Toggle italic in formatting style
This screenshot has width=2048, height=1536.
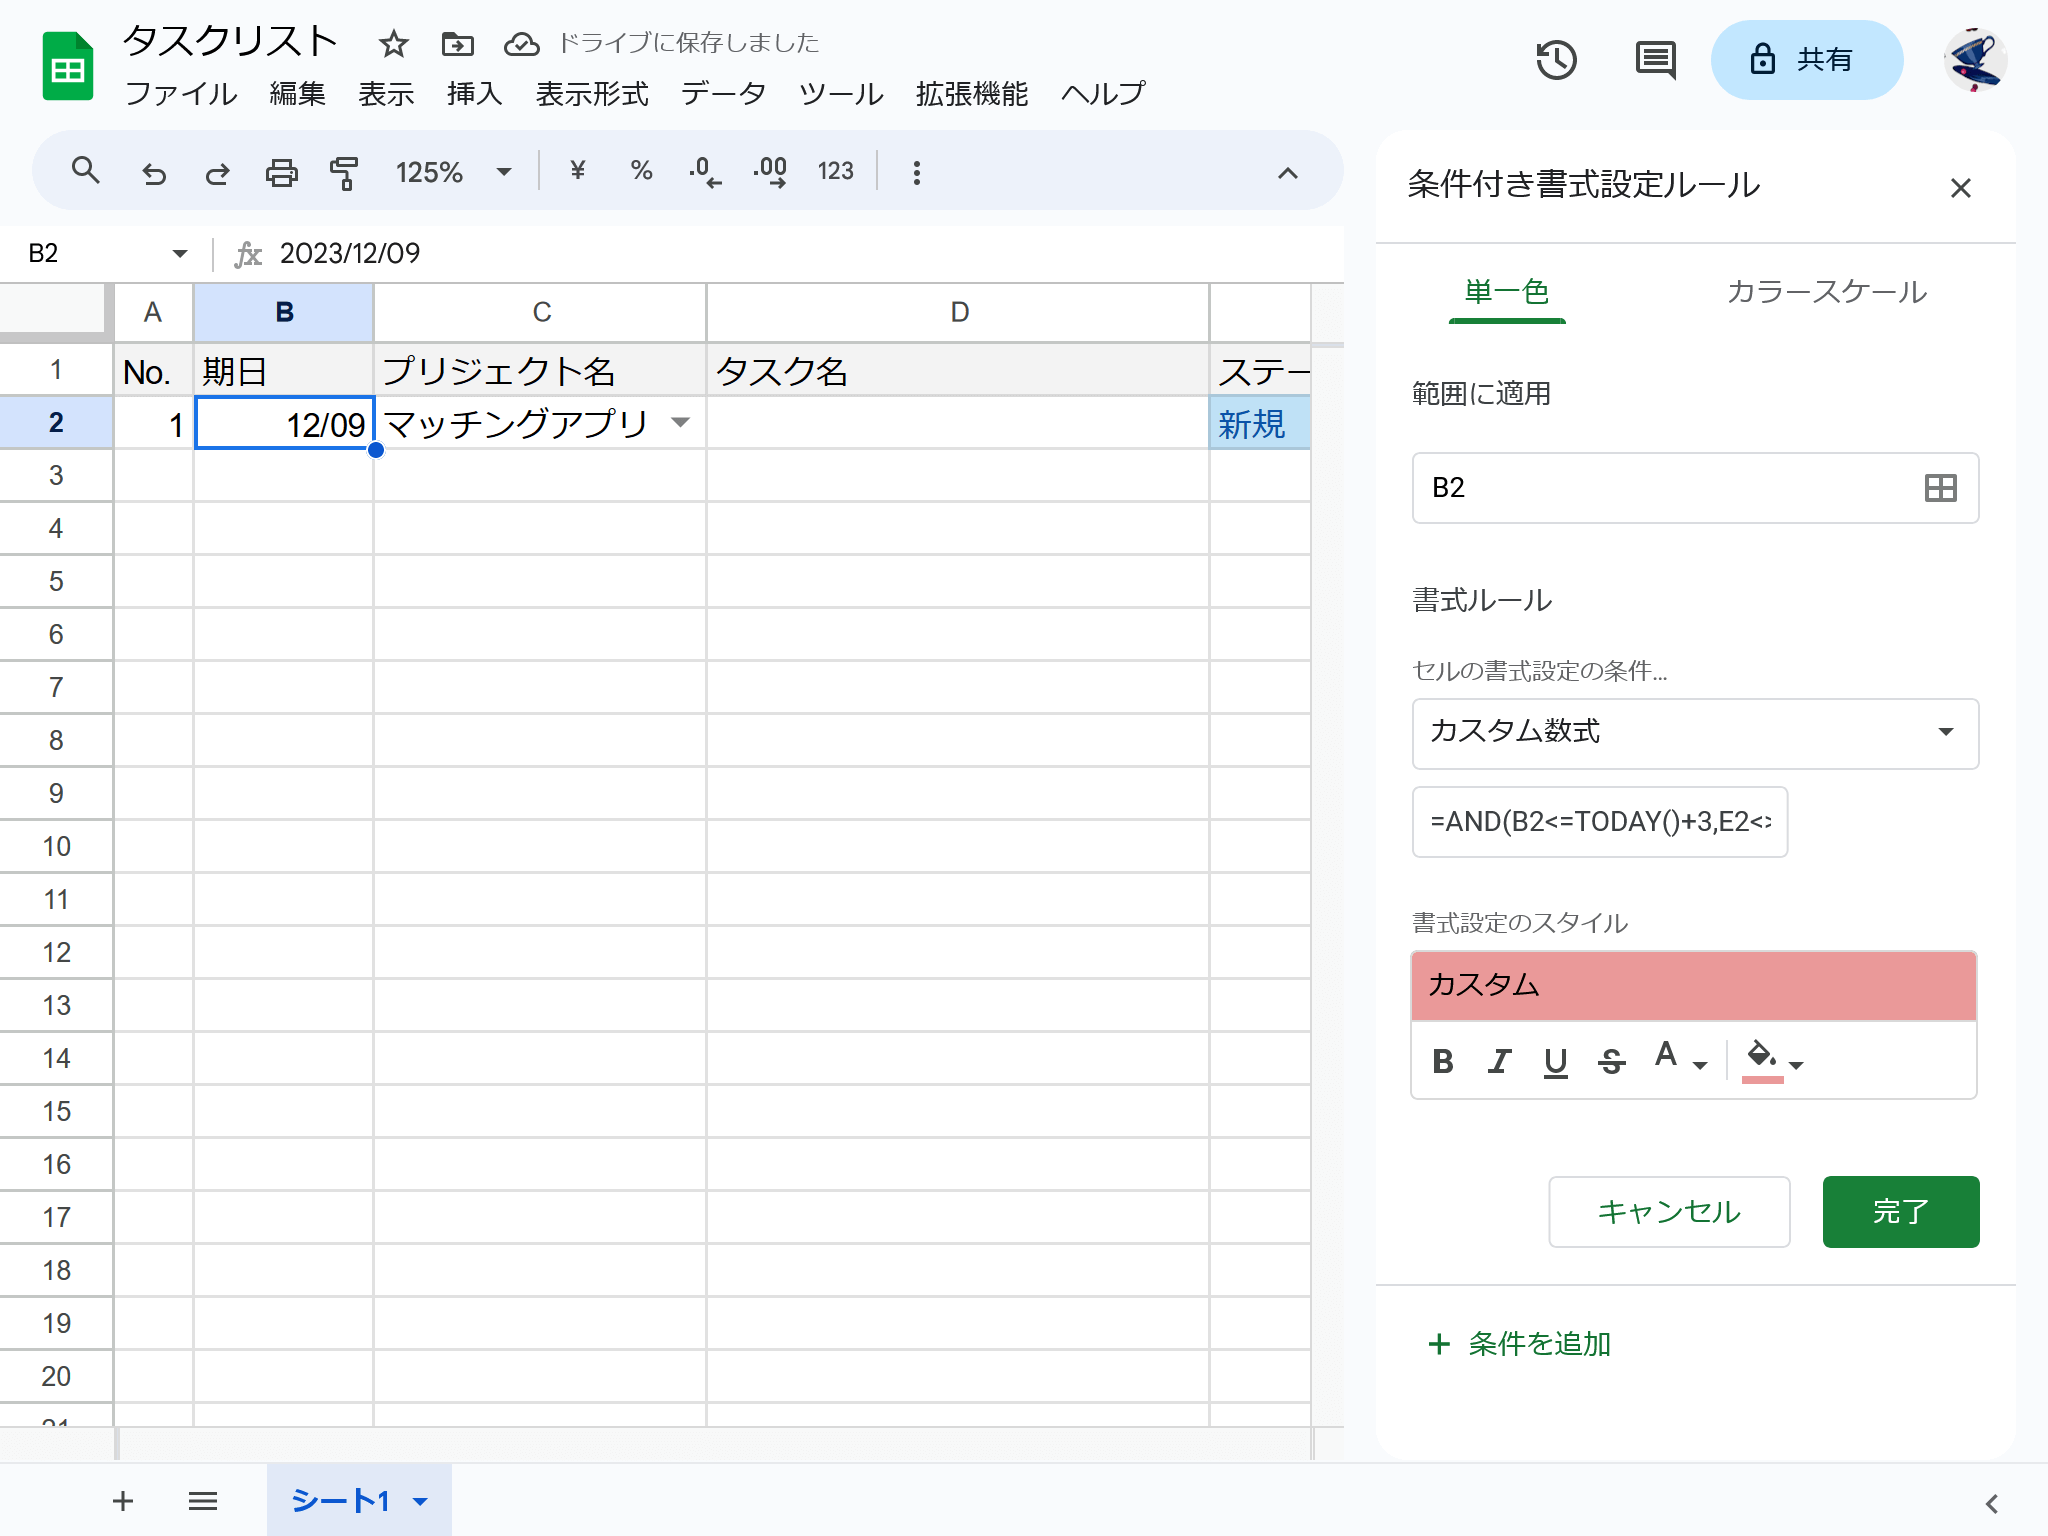[1498, 1061]
